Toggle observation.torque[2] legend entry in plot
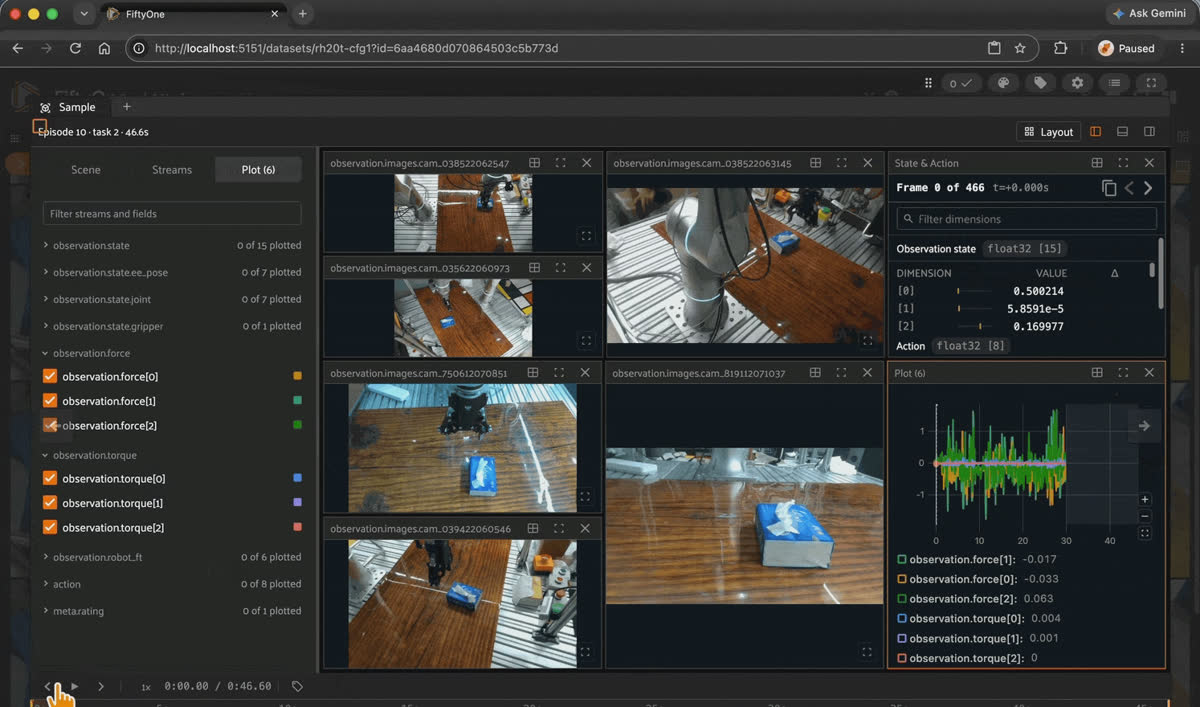This screenshot has height=707, width=1200. (967, 658)
